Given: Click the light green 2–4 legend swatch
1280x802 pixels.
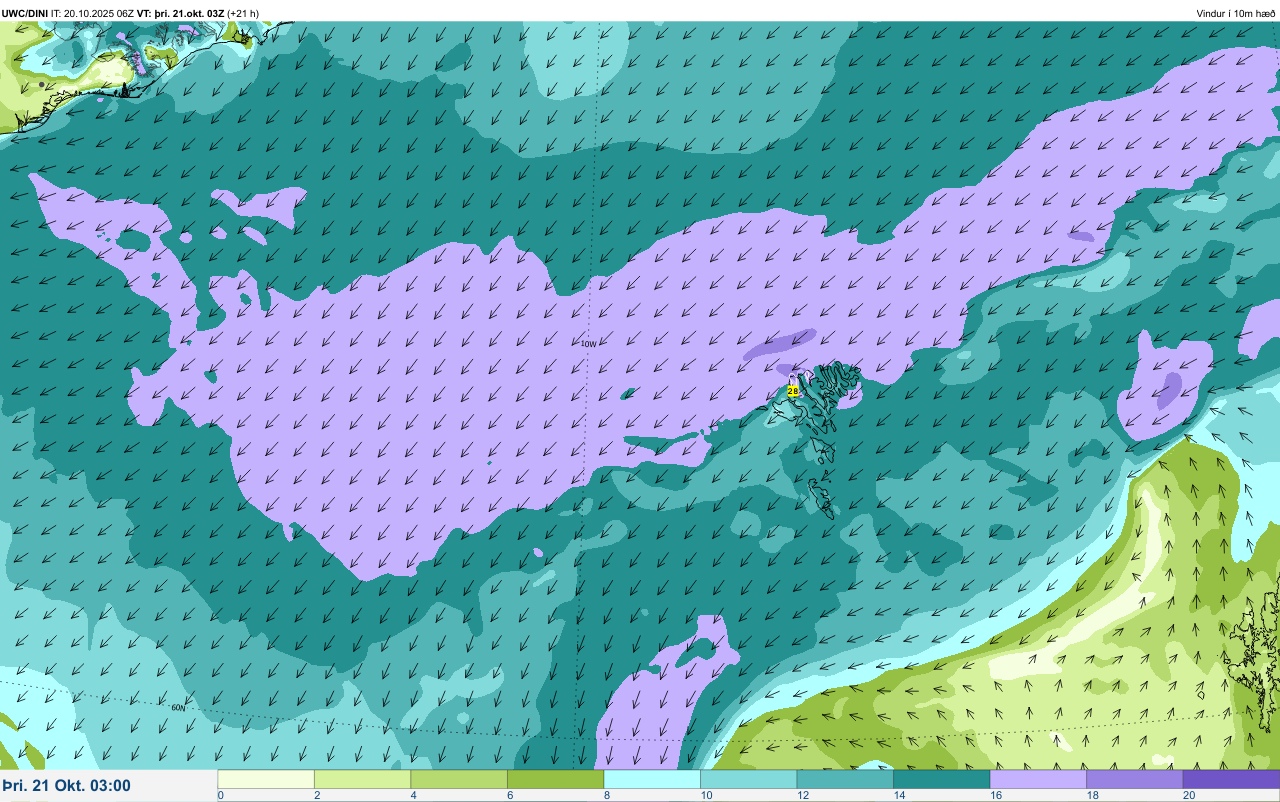Looking at the screenshot, I should click(362, 779).
